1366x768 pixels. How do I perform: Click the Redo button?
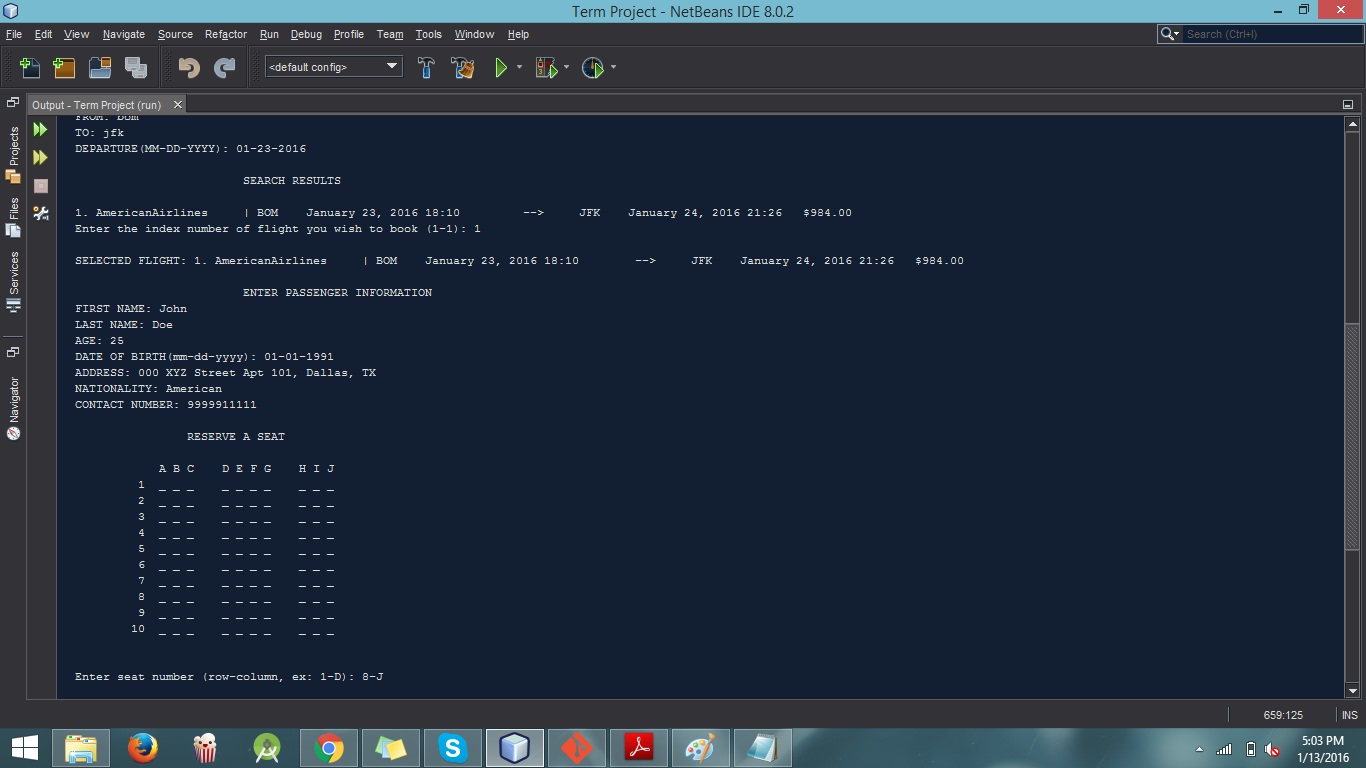(x=227, y=67)
